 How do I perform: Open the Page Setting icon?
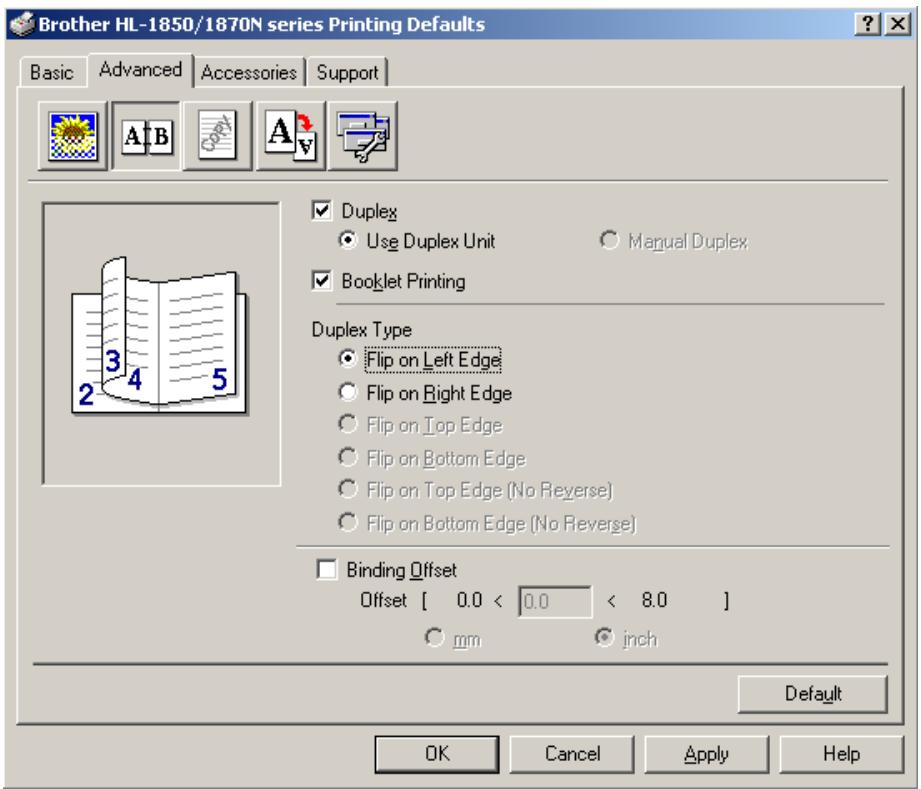[x=291, y=136]
